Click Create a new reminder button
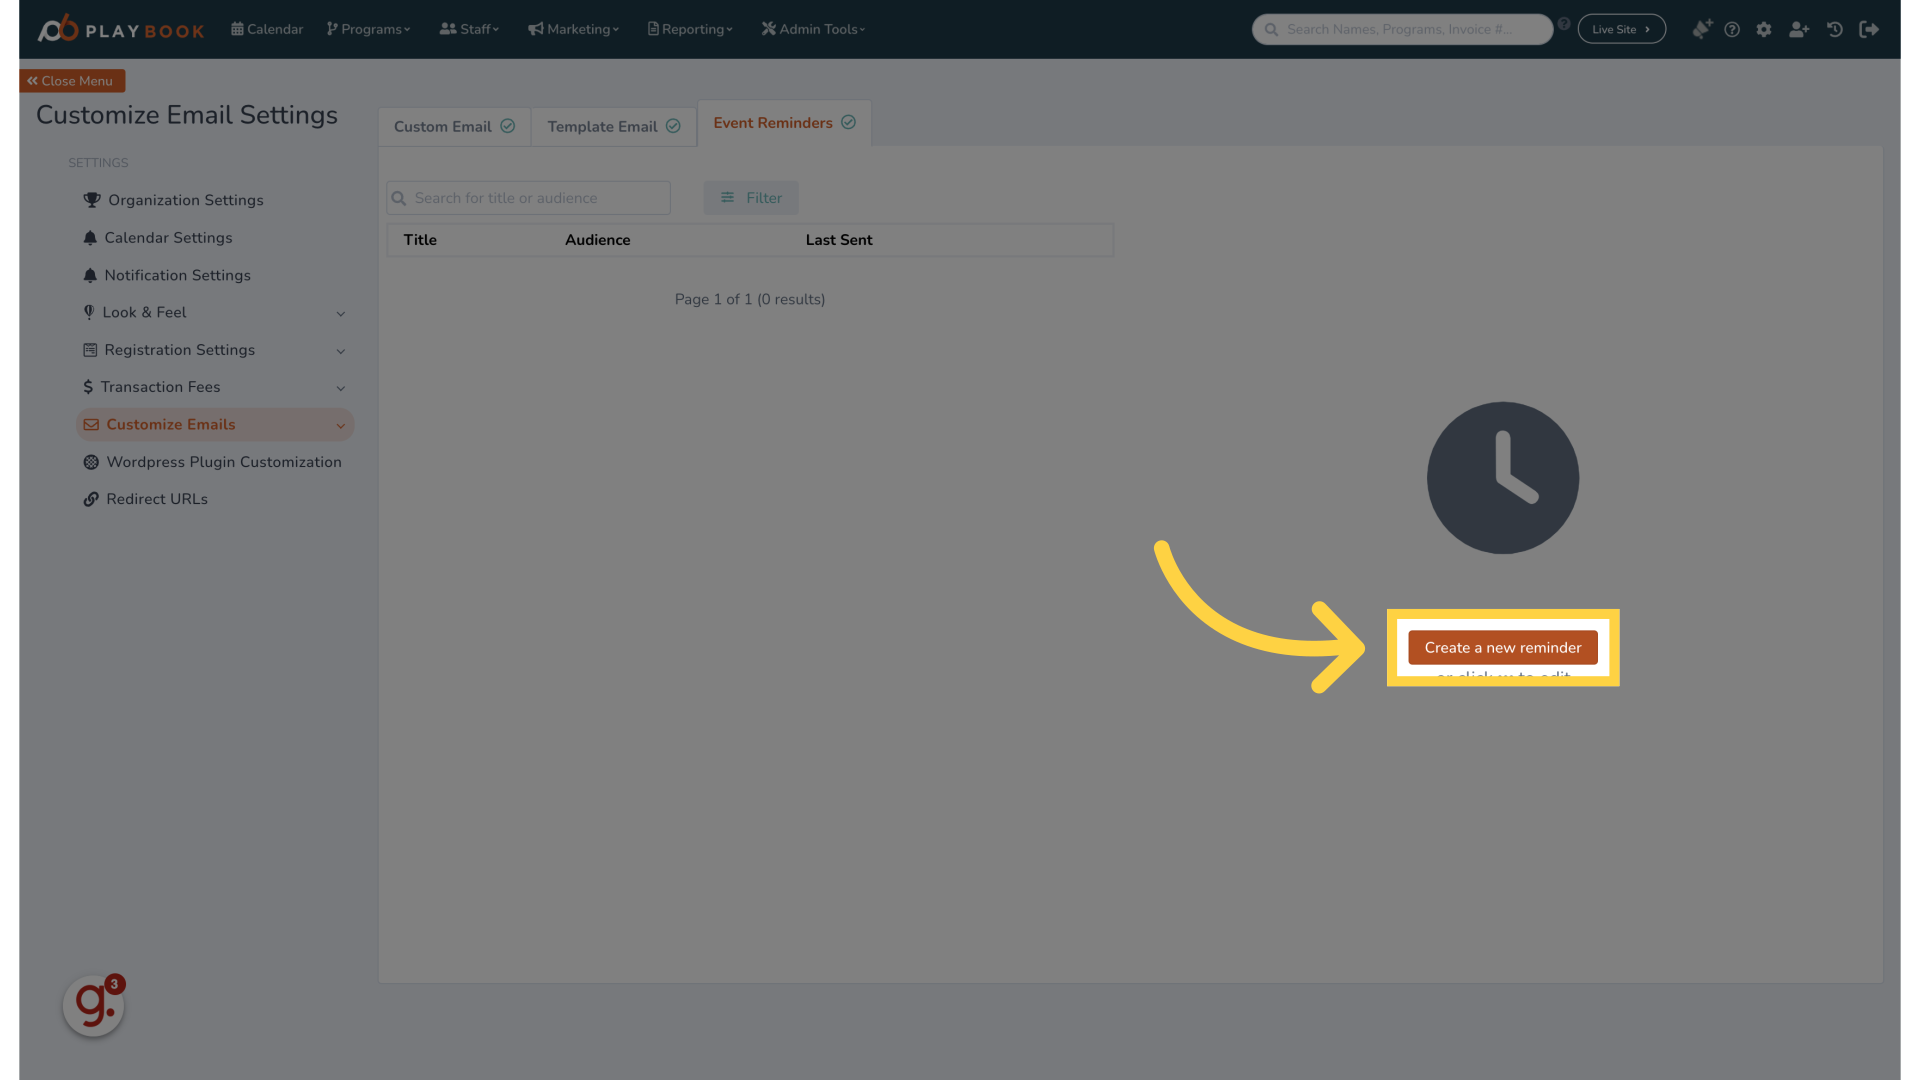The width and height of the screenshot is (1920, 1080). (1502, 646)
